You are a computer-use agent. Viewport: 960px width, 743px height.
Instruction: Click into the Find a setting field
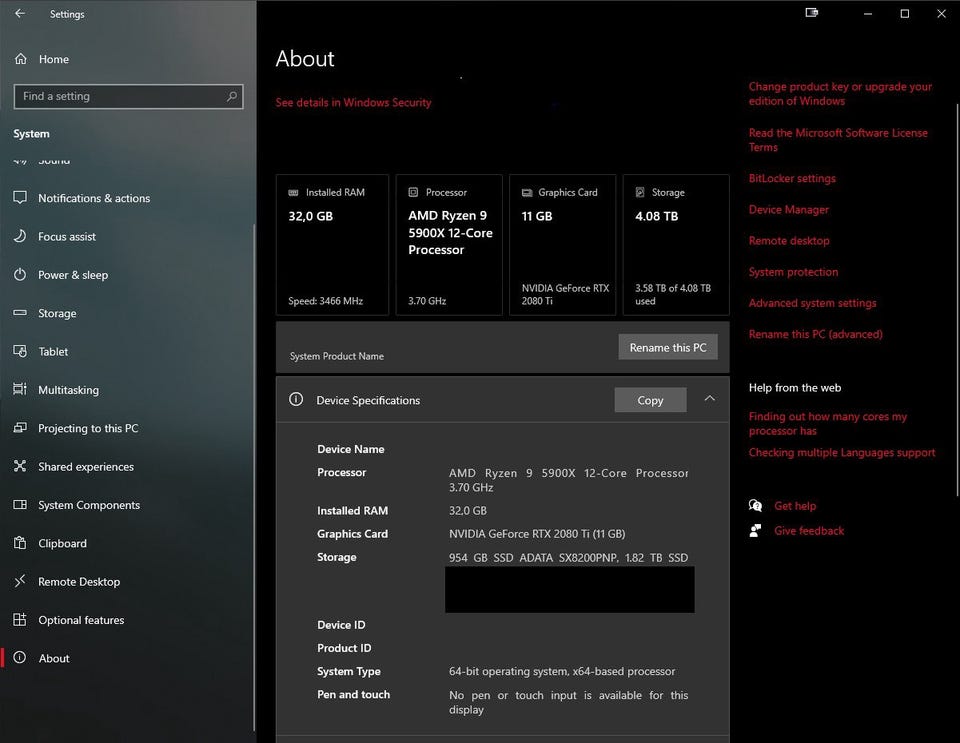(120, 96)
